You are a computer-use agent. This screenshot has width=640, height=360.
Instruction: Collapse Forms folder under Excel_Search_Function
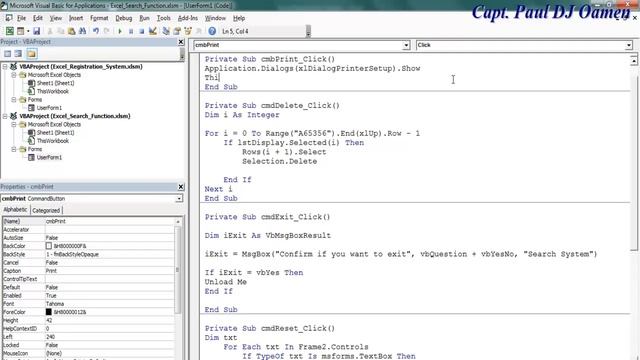coord(13,149)
